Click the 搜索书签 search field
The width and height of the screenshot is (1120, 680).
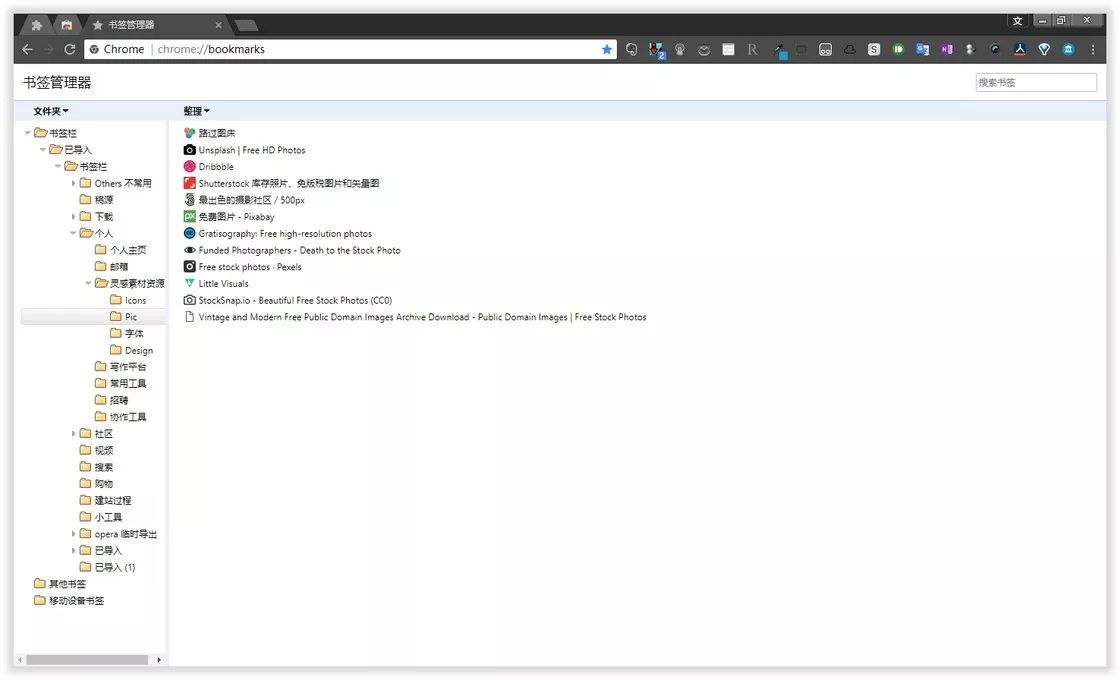[1036, 82]
